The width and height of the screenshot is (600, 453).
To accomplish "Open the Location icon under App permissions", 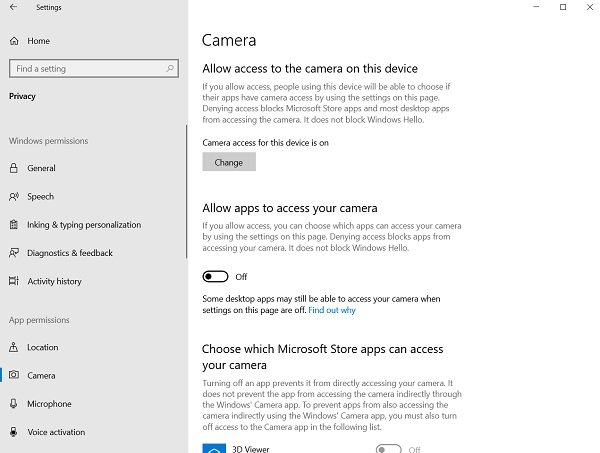I will [14, 348].
